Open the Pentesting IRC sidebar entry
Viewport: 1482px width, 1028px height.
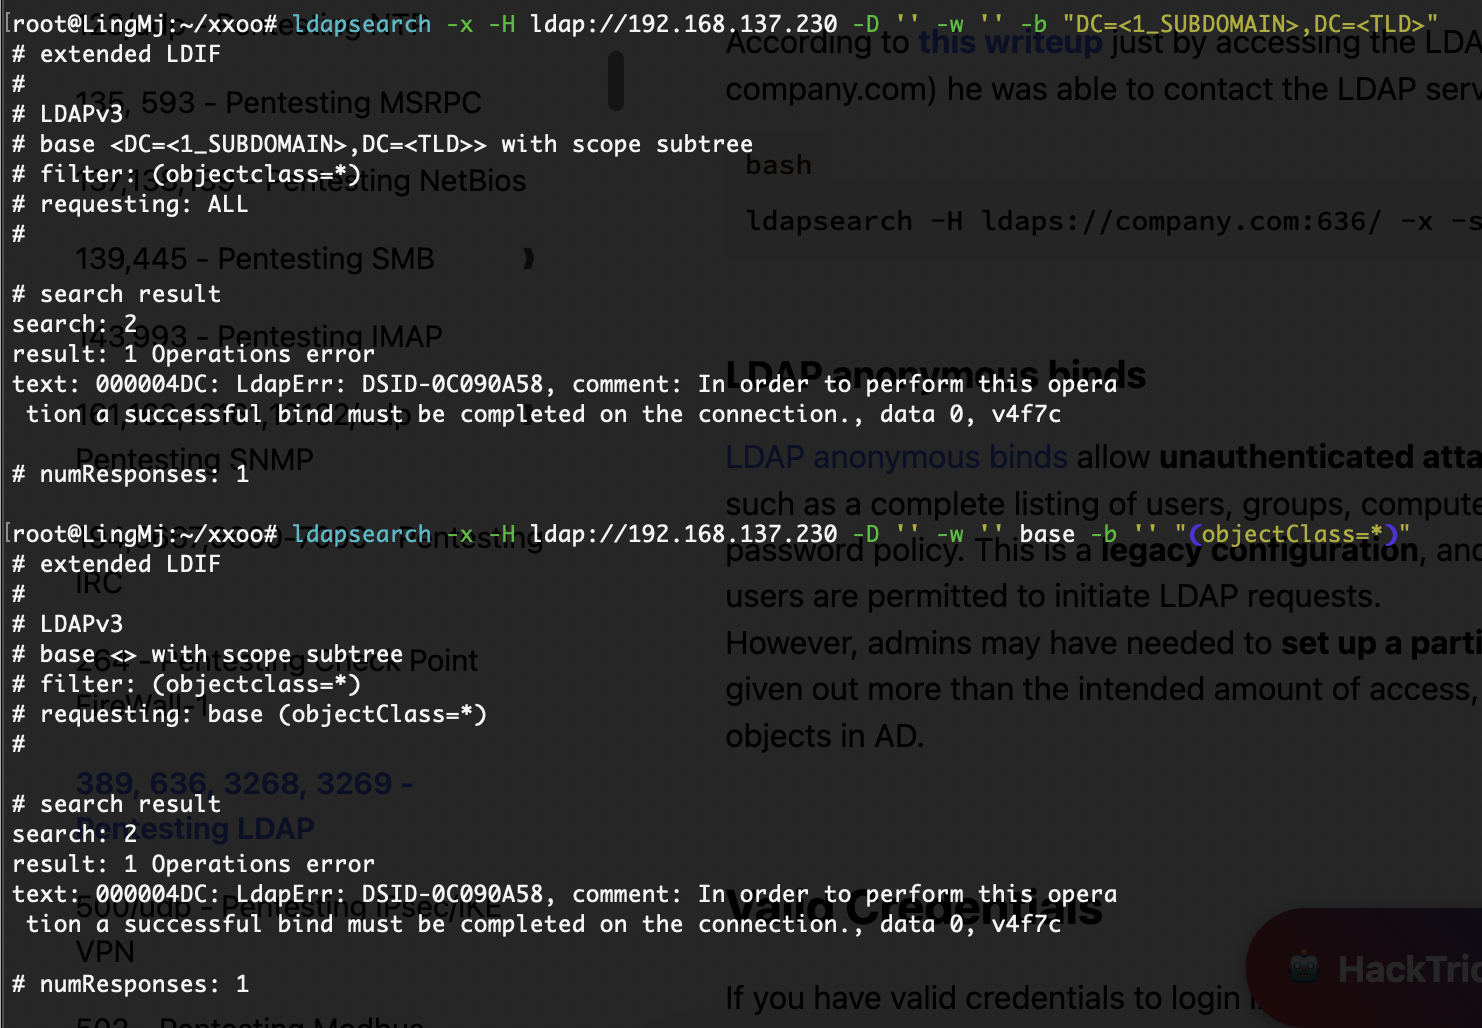[99, 583]
